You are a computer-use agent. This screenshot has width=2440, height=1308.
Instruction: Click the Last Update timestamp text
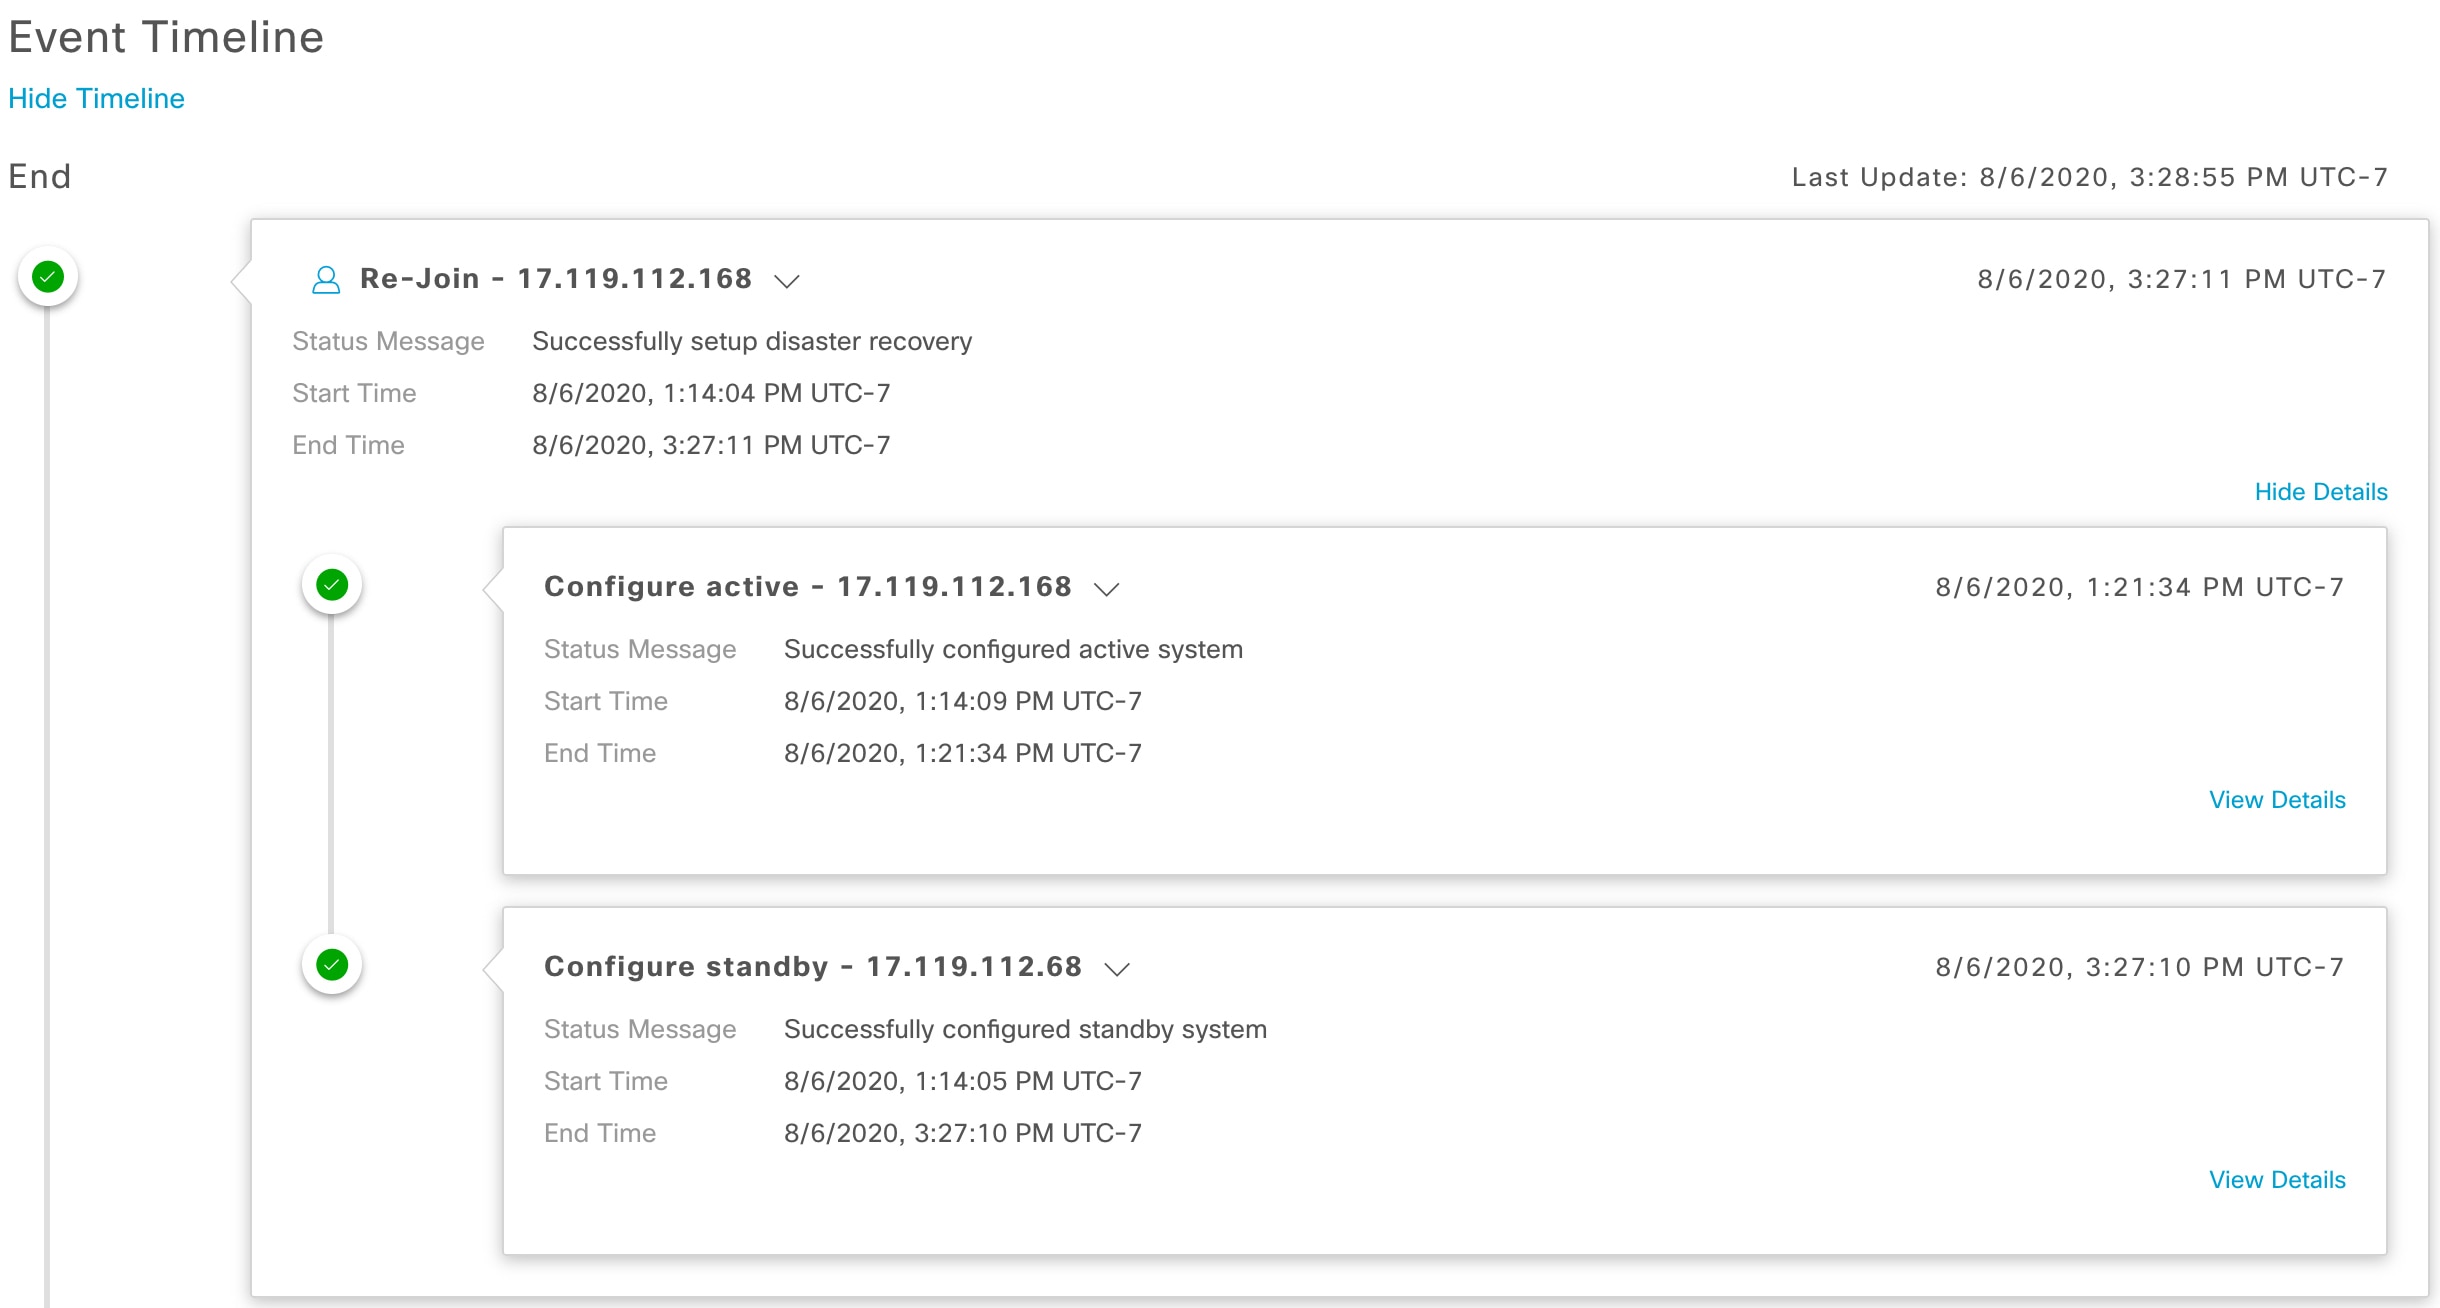coord(2089,177)
